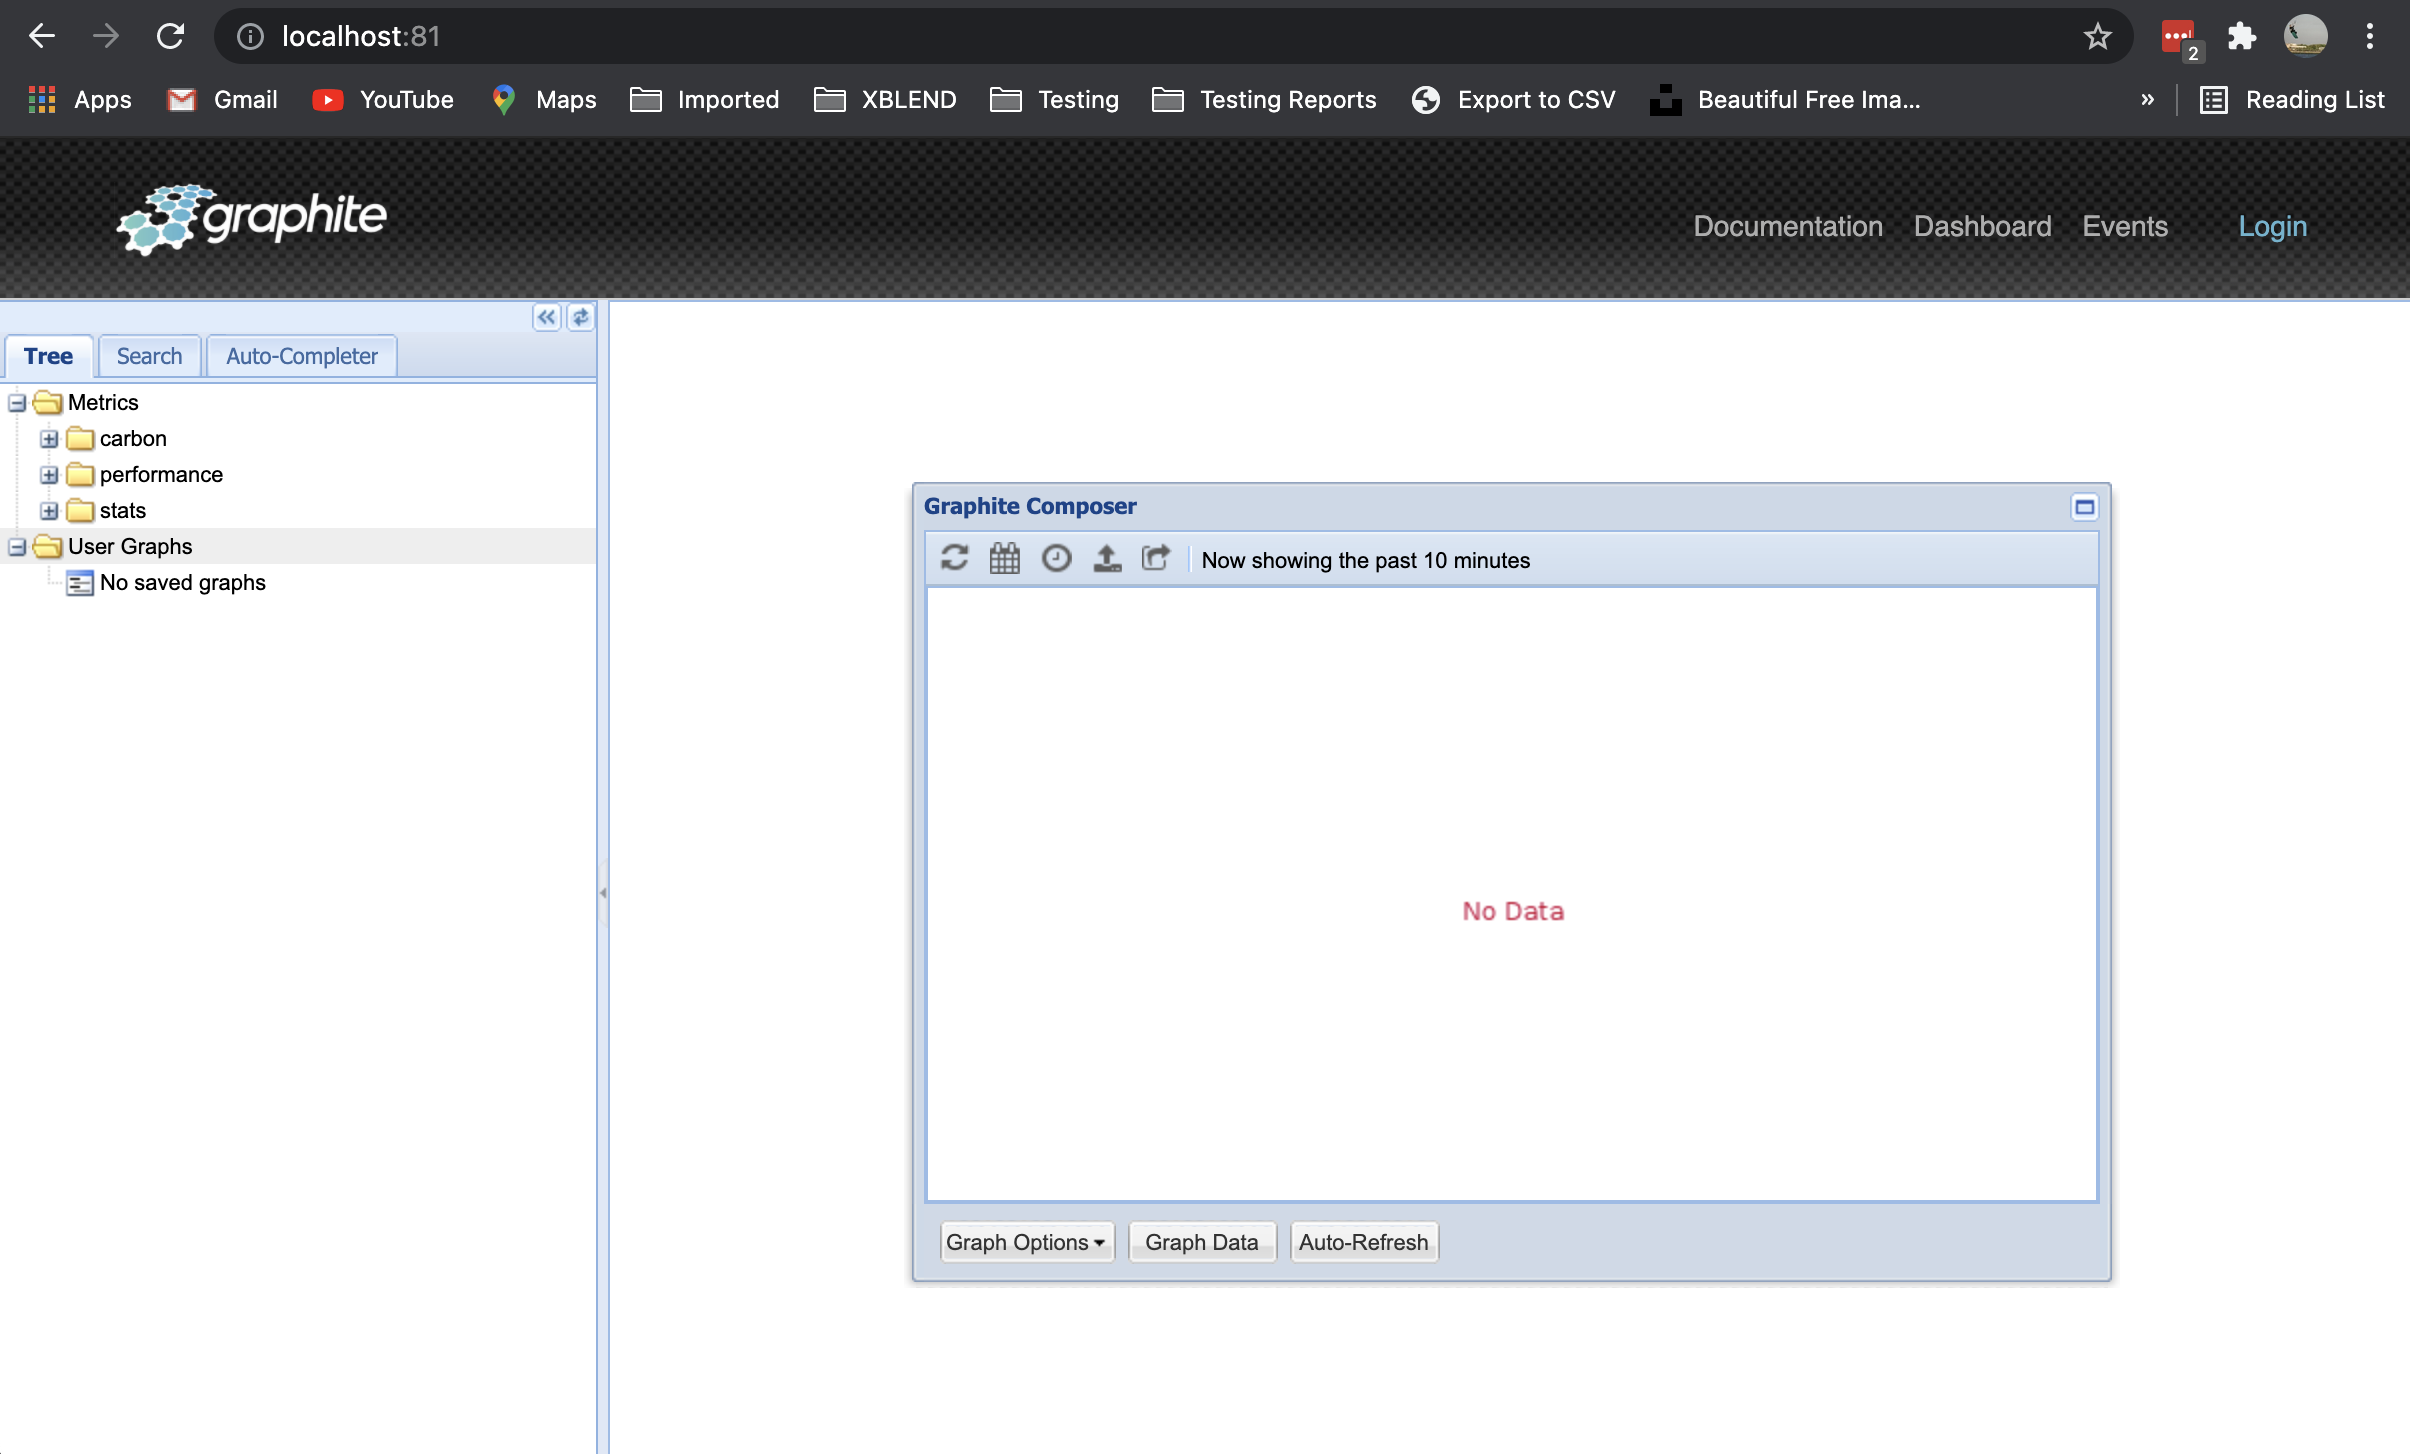The width and height of the screenshot is (2410, 1454).
Task: Open the Events link
Action: click(x=2125, y=227)
